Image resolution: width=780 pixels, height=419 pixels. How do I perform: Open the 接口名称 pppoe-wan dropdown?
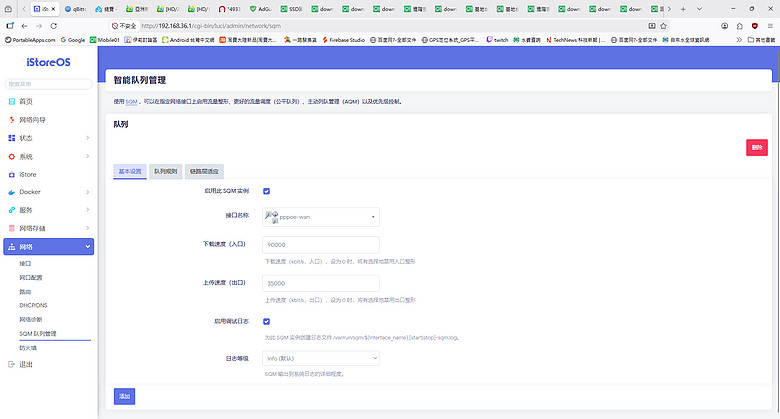321,217
